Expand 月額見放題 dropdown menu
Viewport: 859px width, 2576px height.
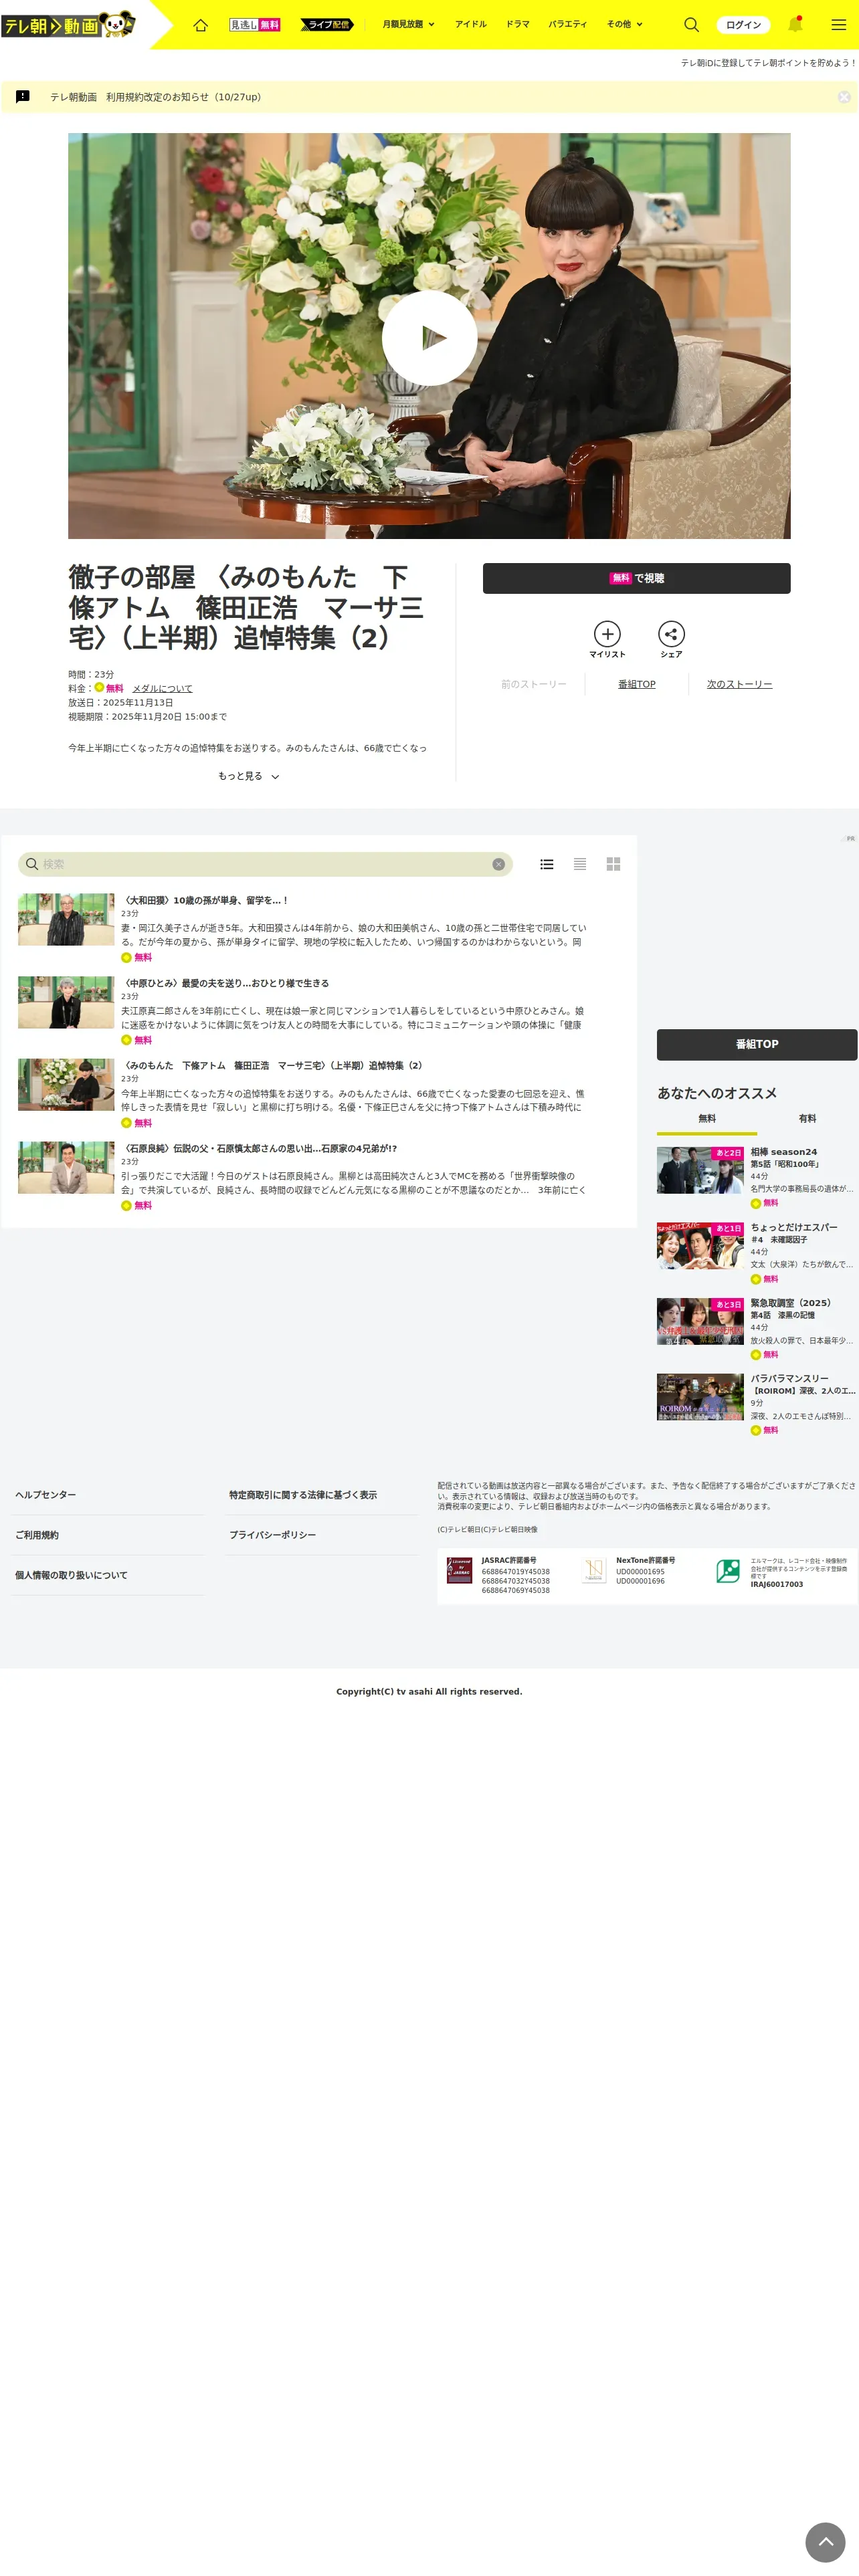[x=408, y=24]
